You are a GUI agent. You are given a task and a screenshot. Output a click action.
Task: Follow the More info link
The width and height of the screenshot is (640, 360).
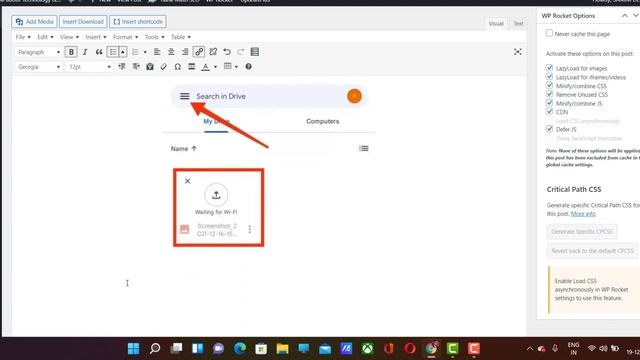pos(583,214)
